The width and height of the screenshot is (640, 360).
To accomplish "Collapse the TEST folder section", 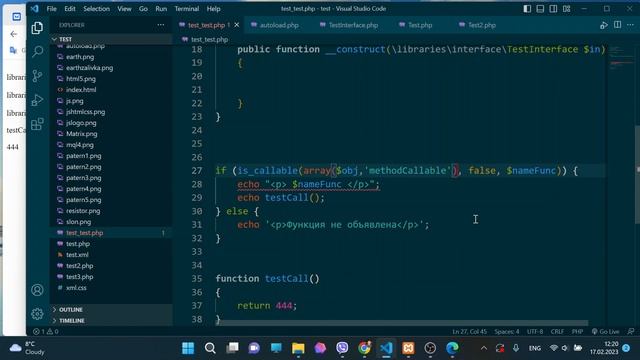I will point(111,39).
